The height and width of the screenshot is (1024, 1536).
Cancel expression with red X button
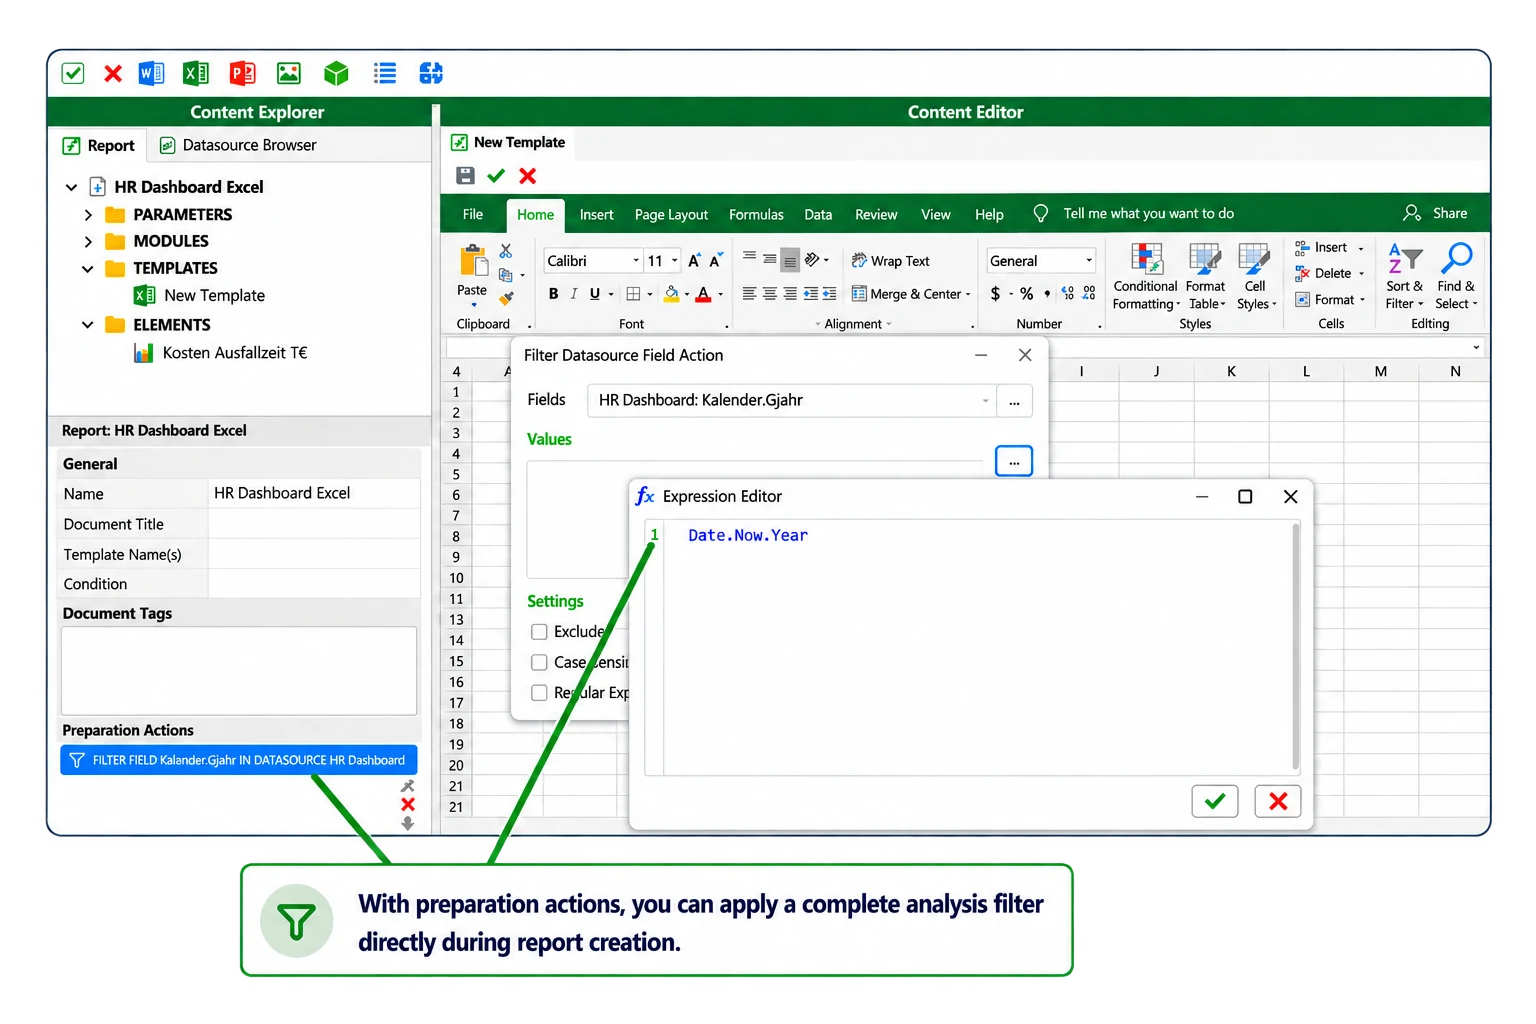click(x=1278, y=801)
